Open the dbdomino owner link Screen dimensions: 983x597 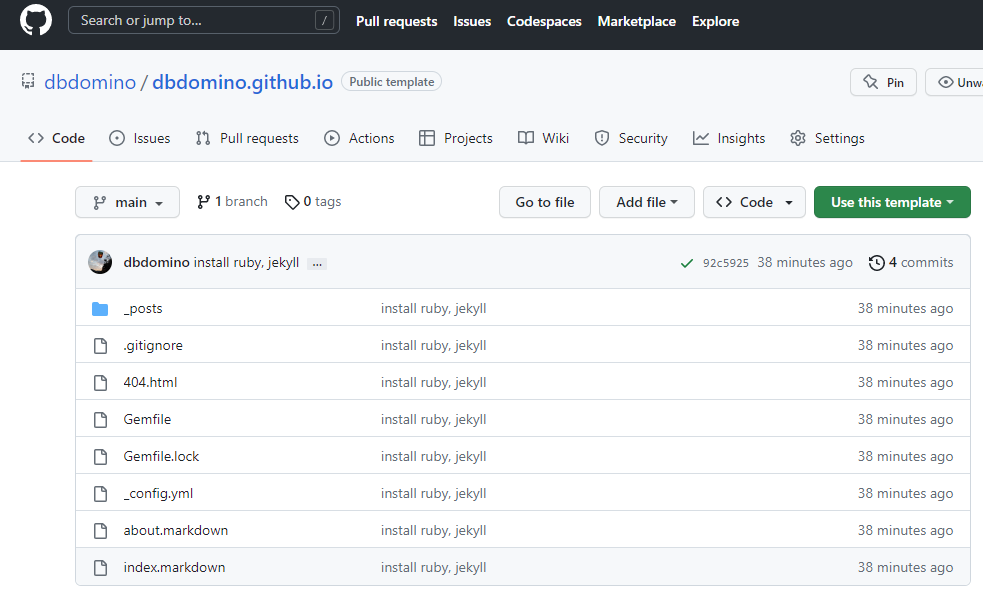coord(90,82)
